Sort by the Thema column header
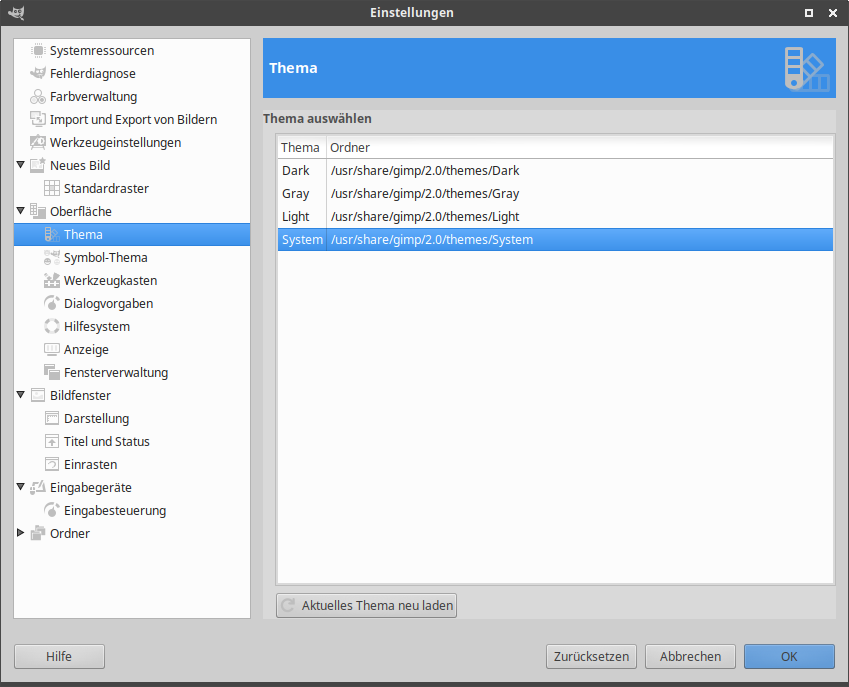This screenshot has width=849, height=687. click(301, 147)
